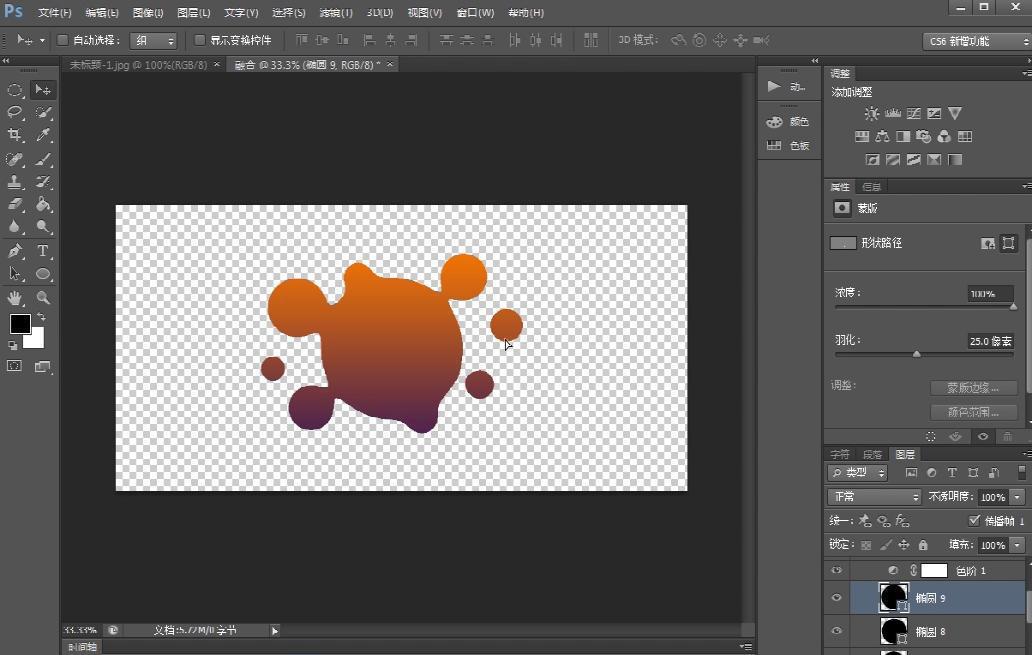The width and height of the screenshot is (1032, 655).
Task: Select the Clone Stamp tool
Action: [x=14, y=182]
